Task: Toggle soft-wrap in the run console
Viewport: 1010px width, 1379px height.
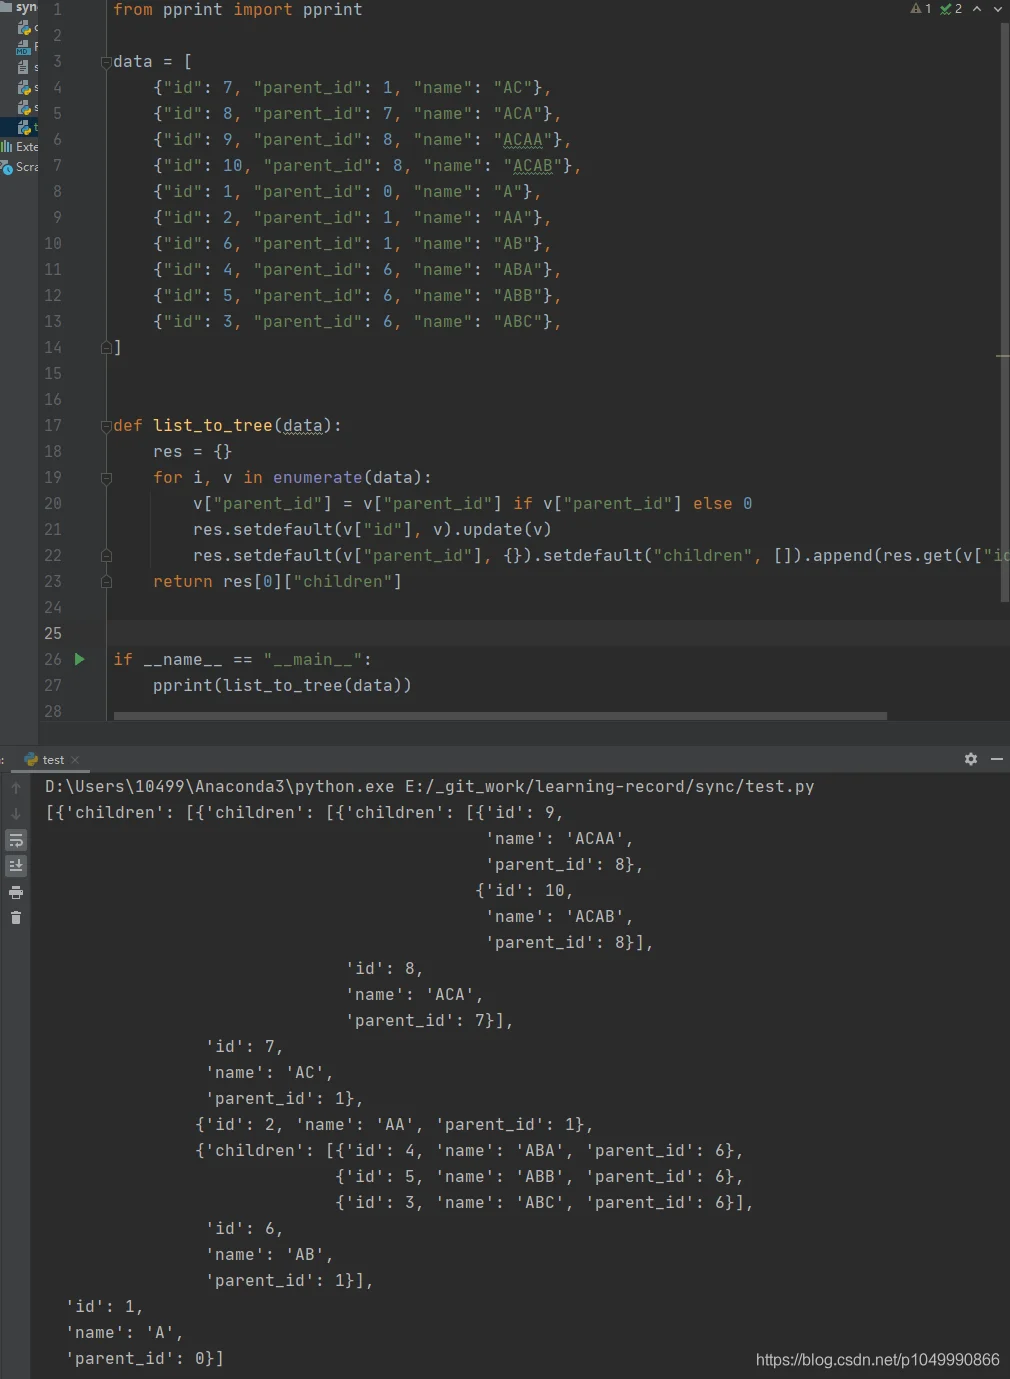Action: (x=16, y=840)
